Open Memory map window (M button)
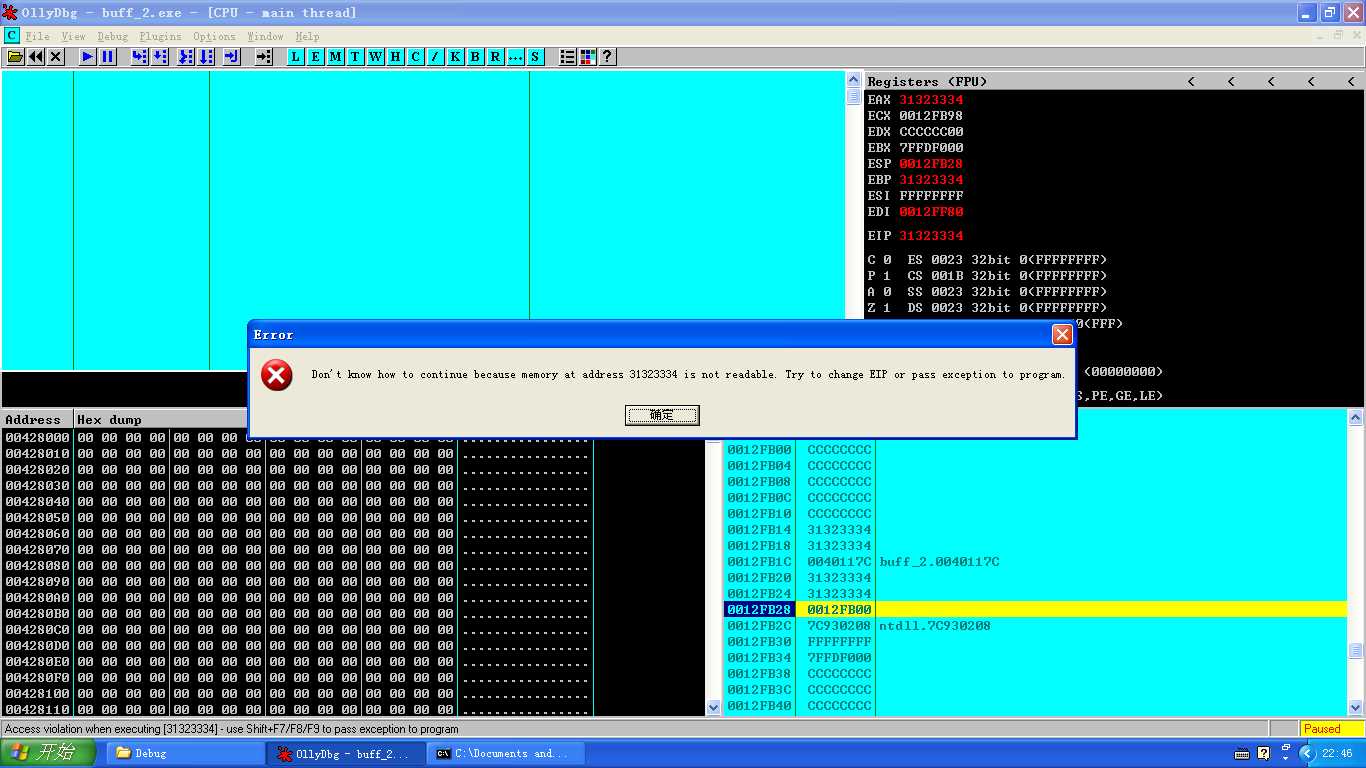The image size is (1366, 768). (335, 57)
